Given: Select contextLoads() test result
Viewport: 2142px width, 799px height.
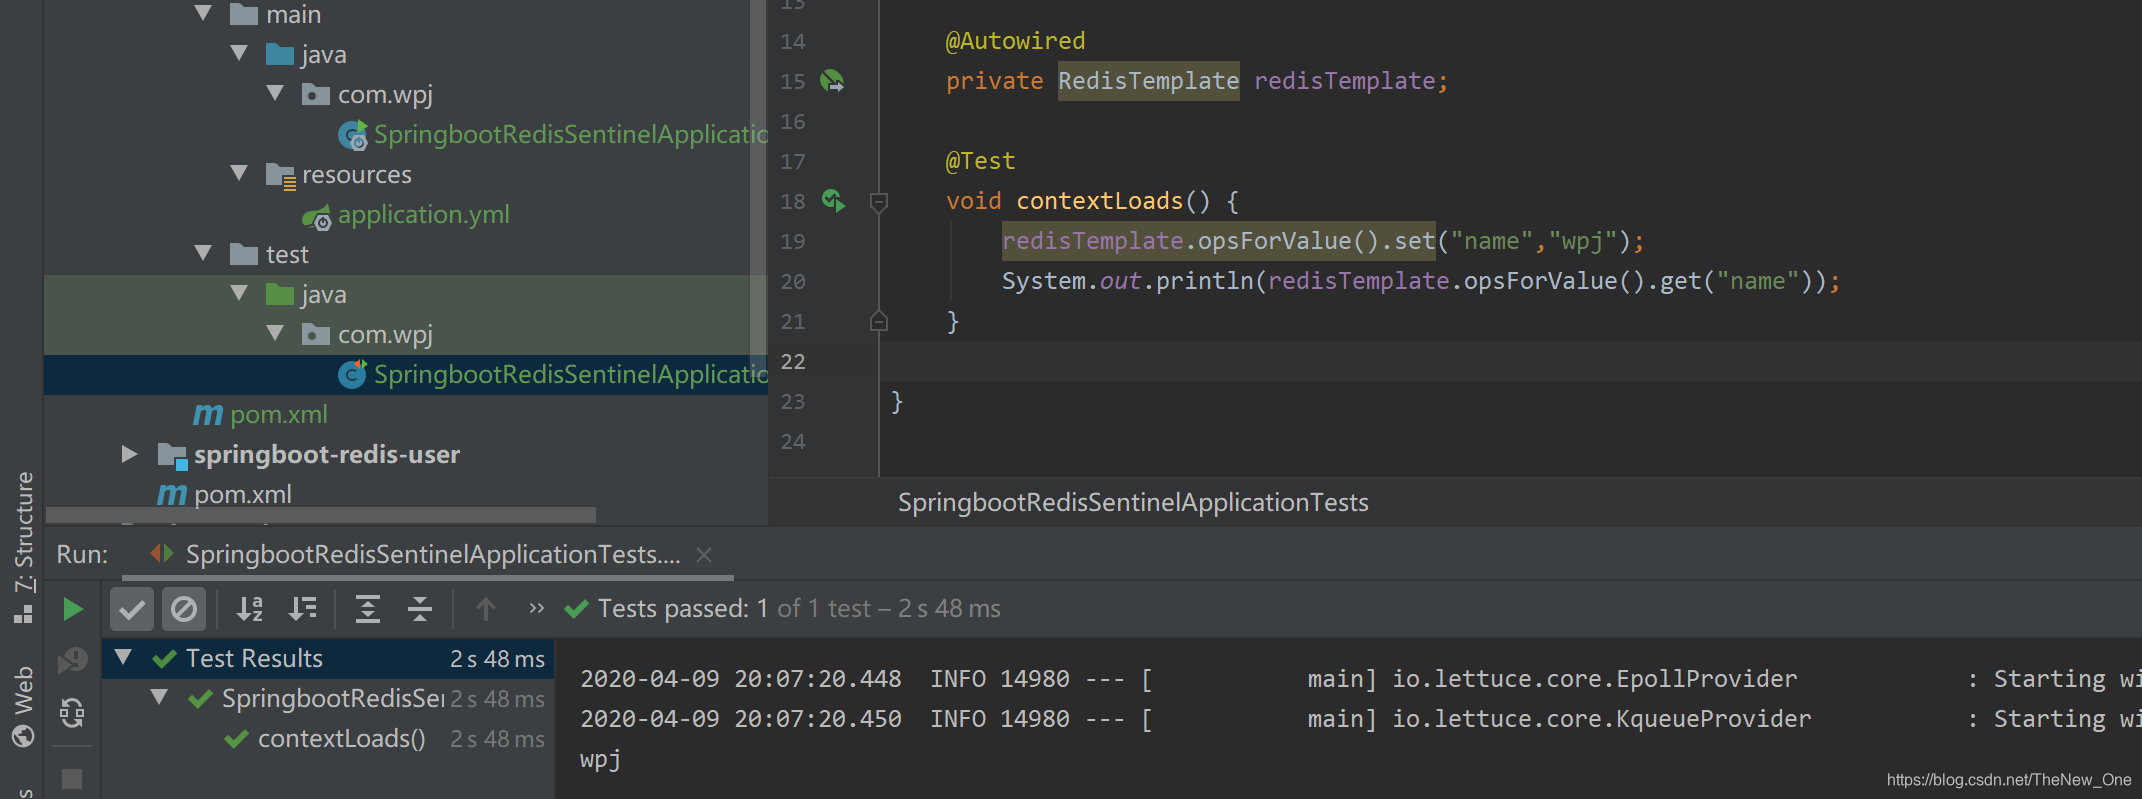Looking at the screenshot, I should (x=341, y=739).
